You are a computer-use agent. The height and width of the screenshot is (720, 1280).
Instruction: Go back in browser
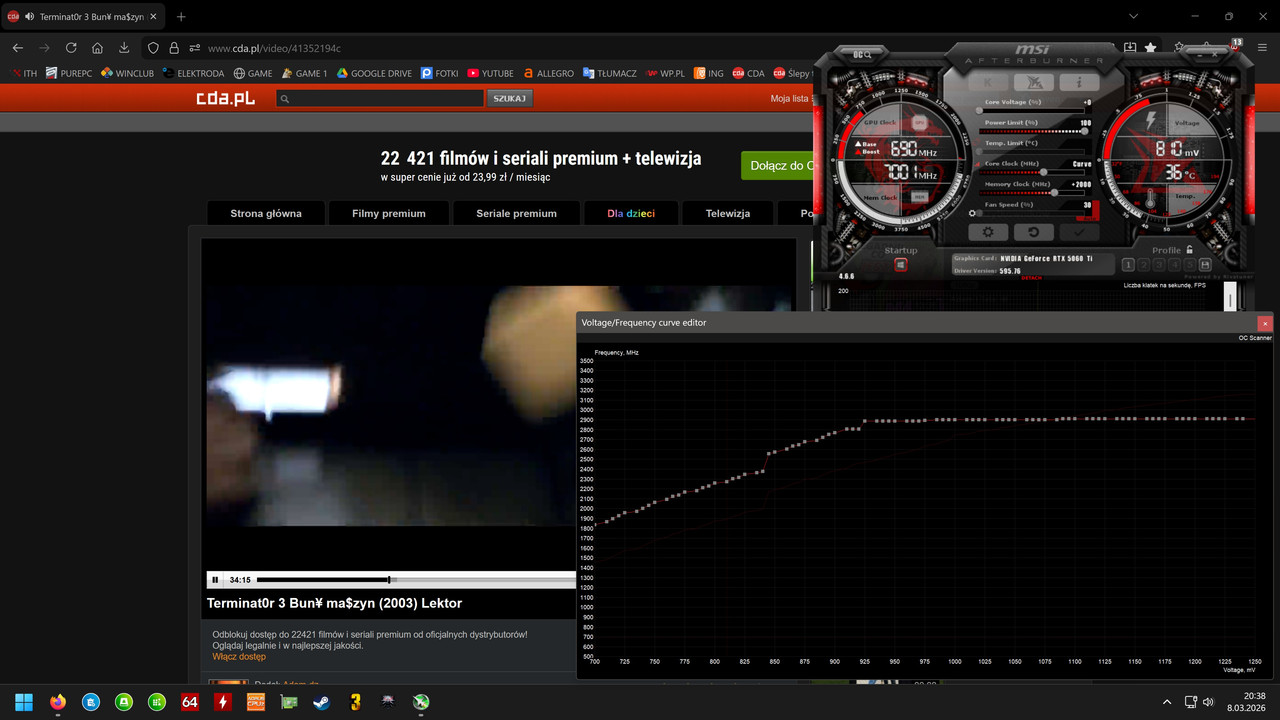click(x=18, y=48)
